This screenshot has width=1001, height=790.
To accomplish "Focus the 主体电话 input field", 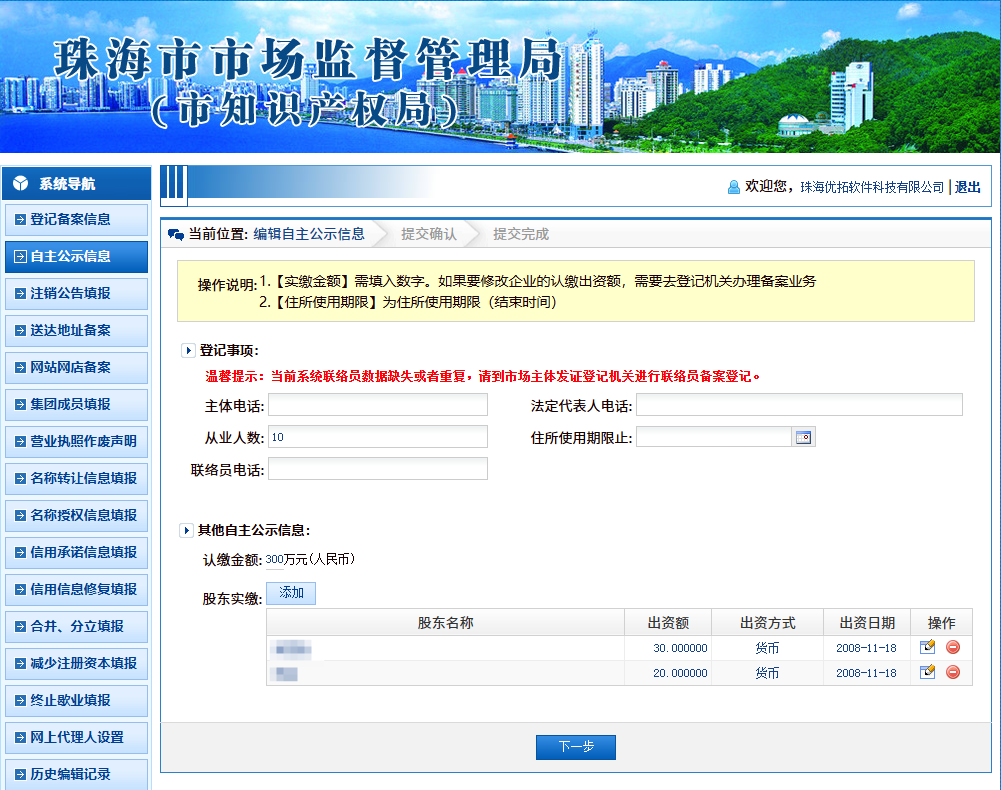I will tap(377, 405).
